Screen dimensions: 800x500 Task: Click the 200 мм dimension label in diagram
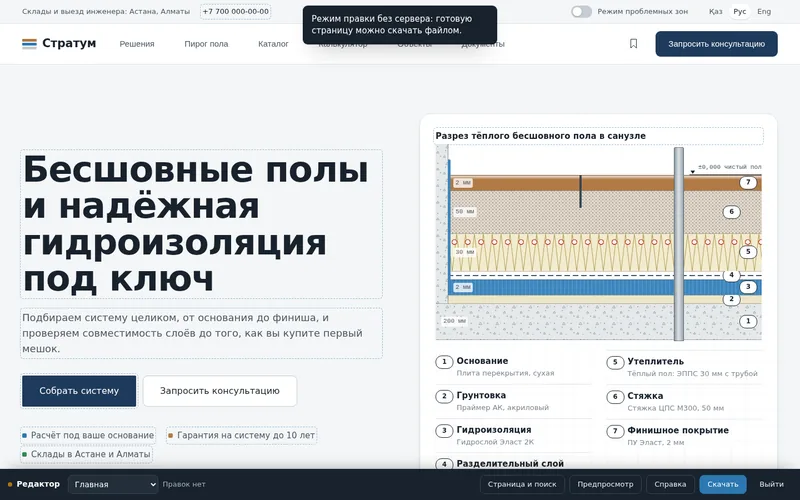[x=454, y=321]
